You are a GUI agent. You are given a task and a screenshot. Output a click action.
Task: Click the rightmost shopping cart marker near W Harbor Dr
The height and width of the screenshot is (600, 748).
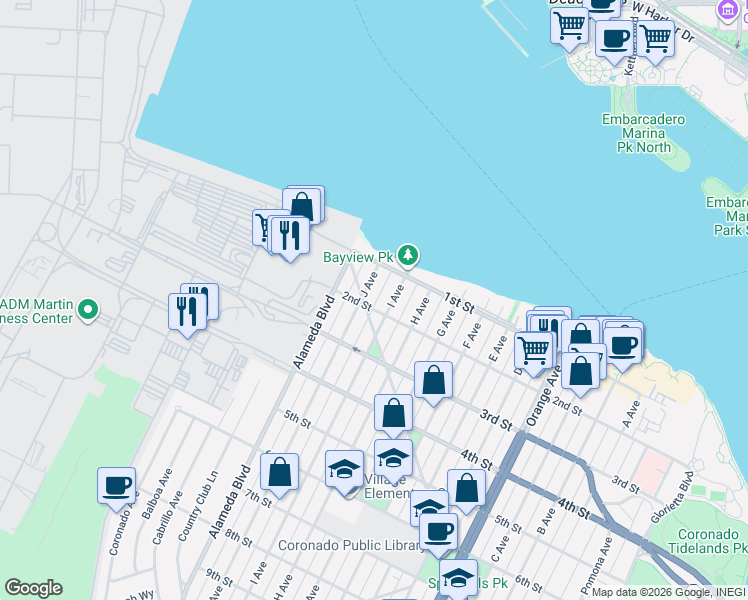(656, 42)
